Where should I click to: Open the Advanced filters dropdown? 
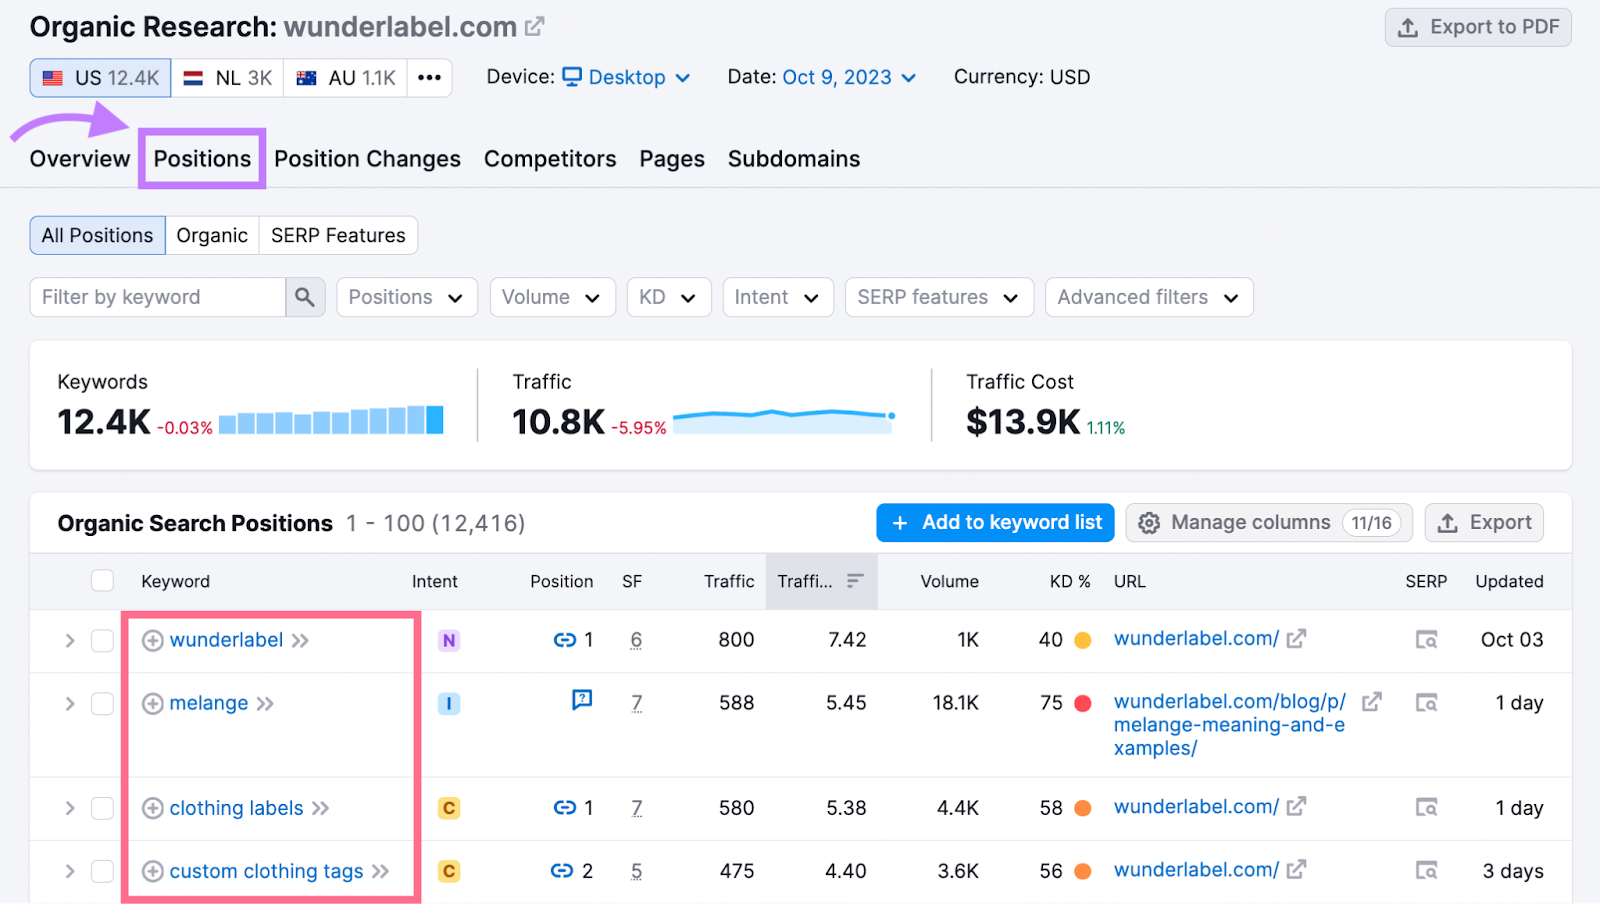tap(1147, 297)
